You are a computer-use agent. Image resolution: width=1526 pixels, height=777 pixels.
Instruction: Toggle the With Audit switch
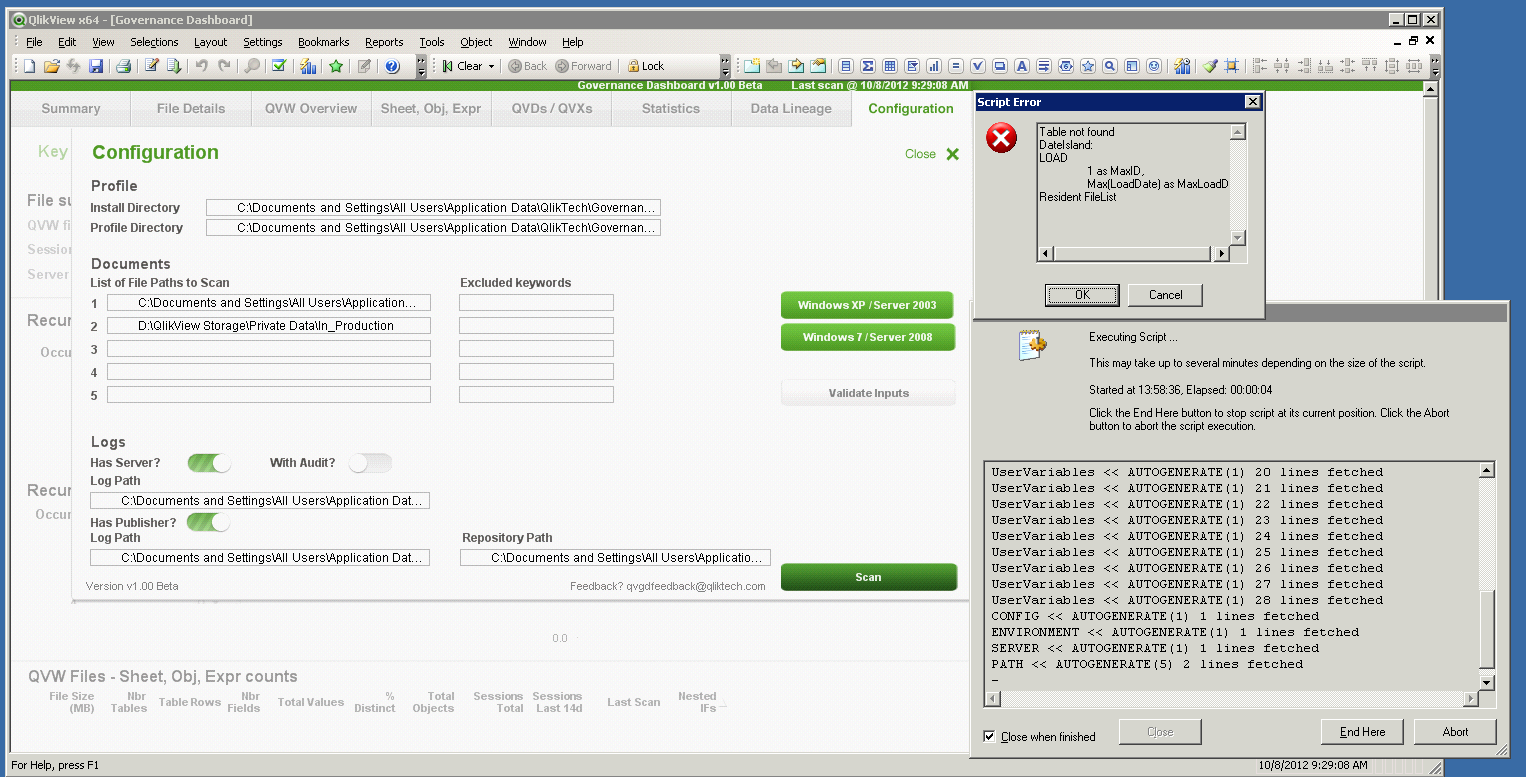pos(370,463)
